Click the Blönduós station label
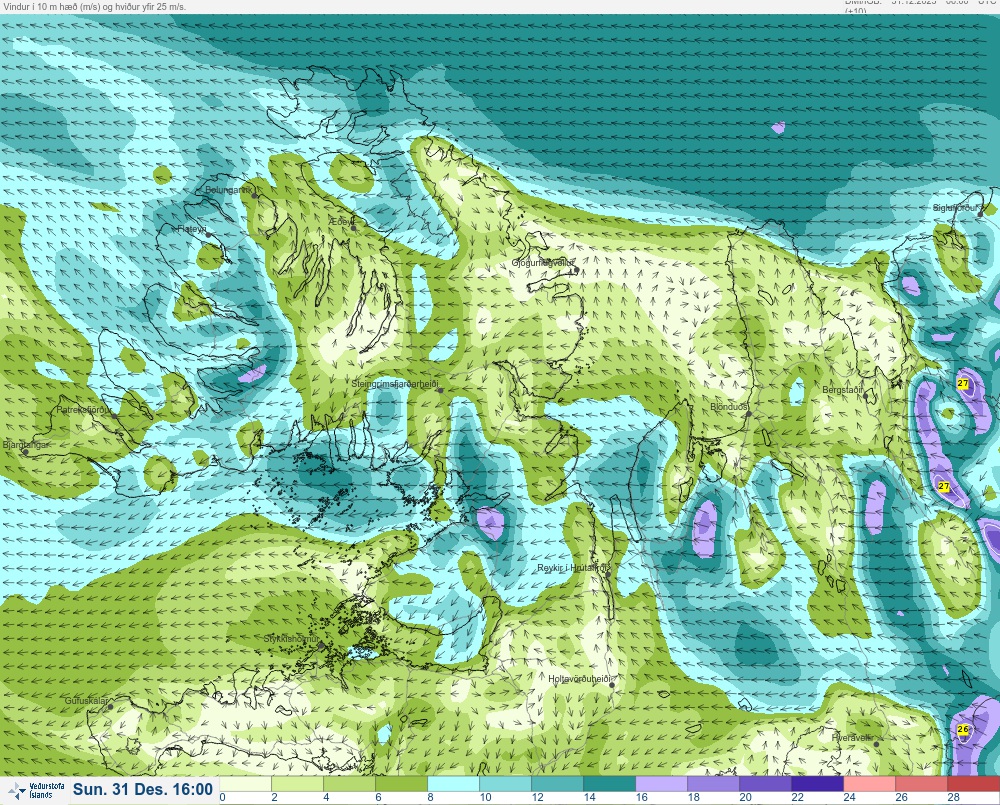The width and height of the screenshot is (1000, 805). click(730, 406)
